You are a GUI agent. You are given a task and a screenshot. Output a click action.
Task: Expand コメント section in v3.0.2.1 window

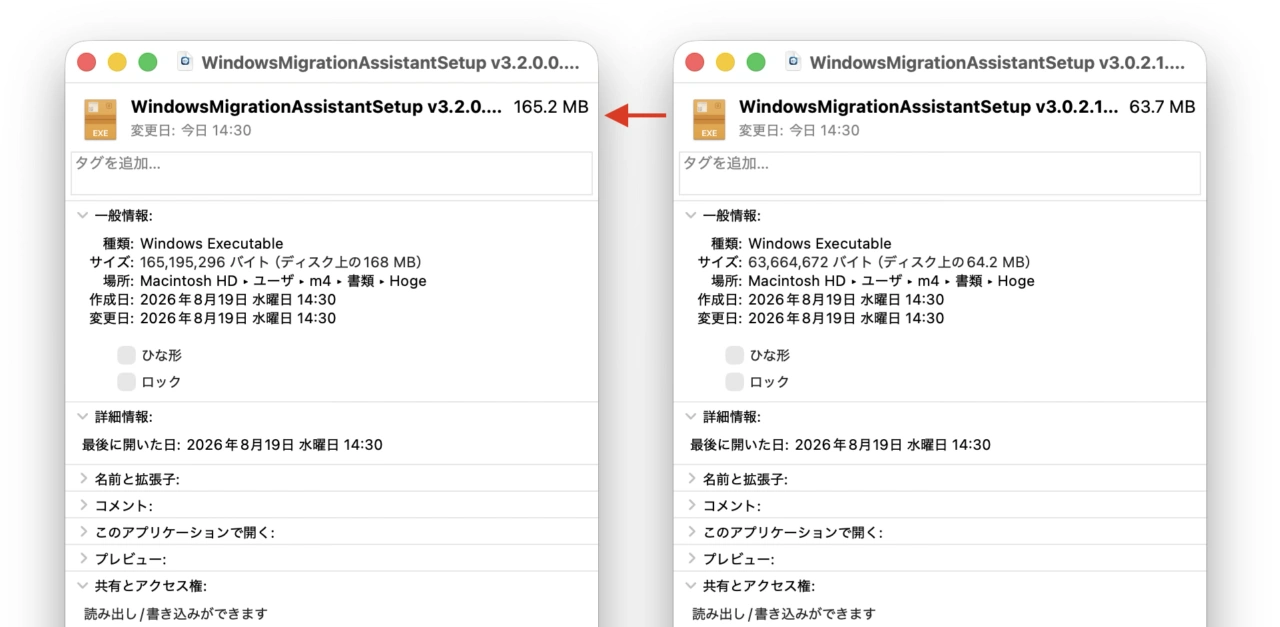(691, 505)
